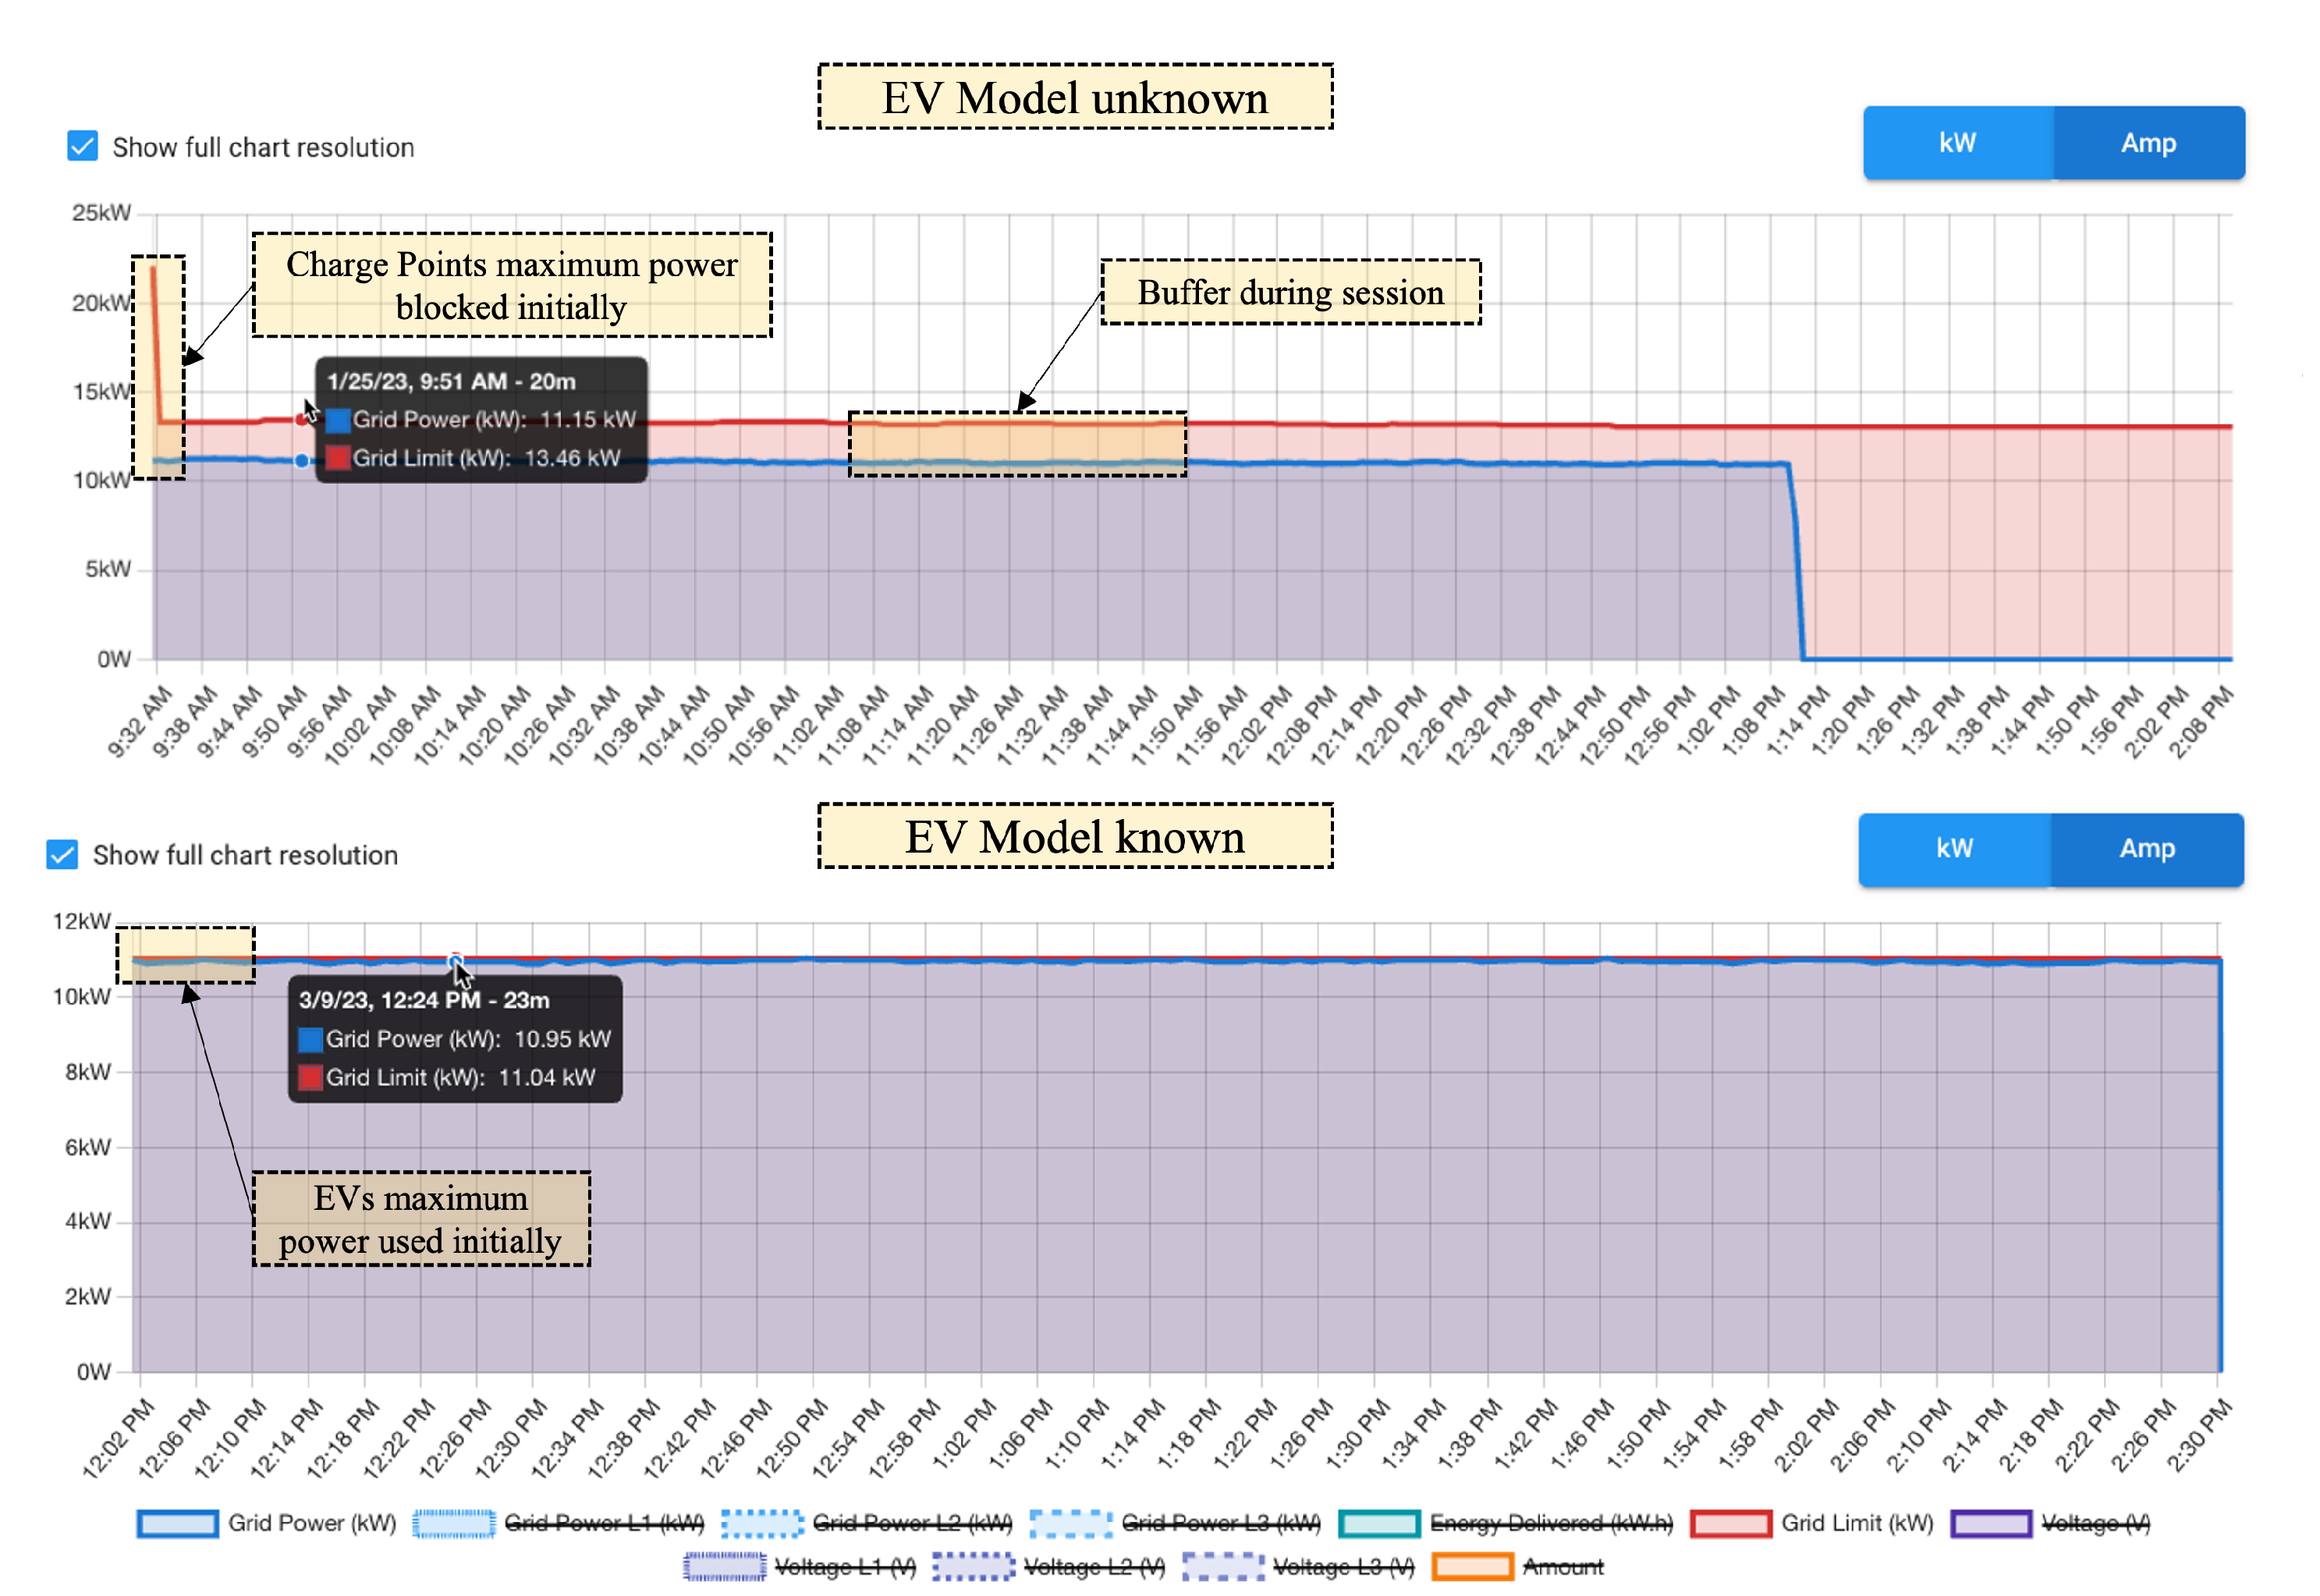Show the Amount legend series

coord(1474,1568)
